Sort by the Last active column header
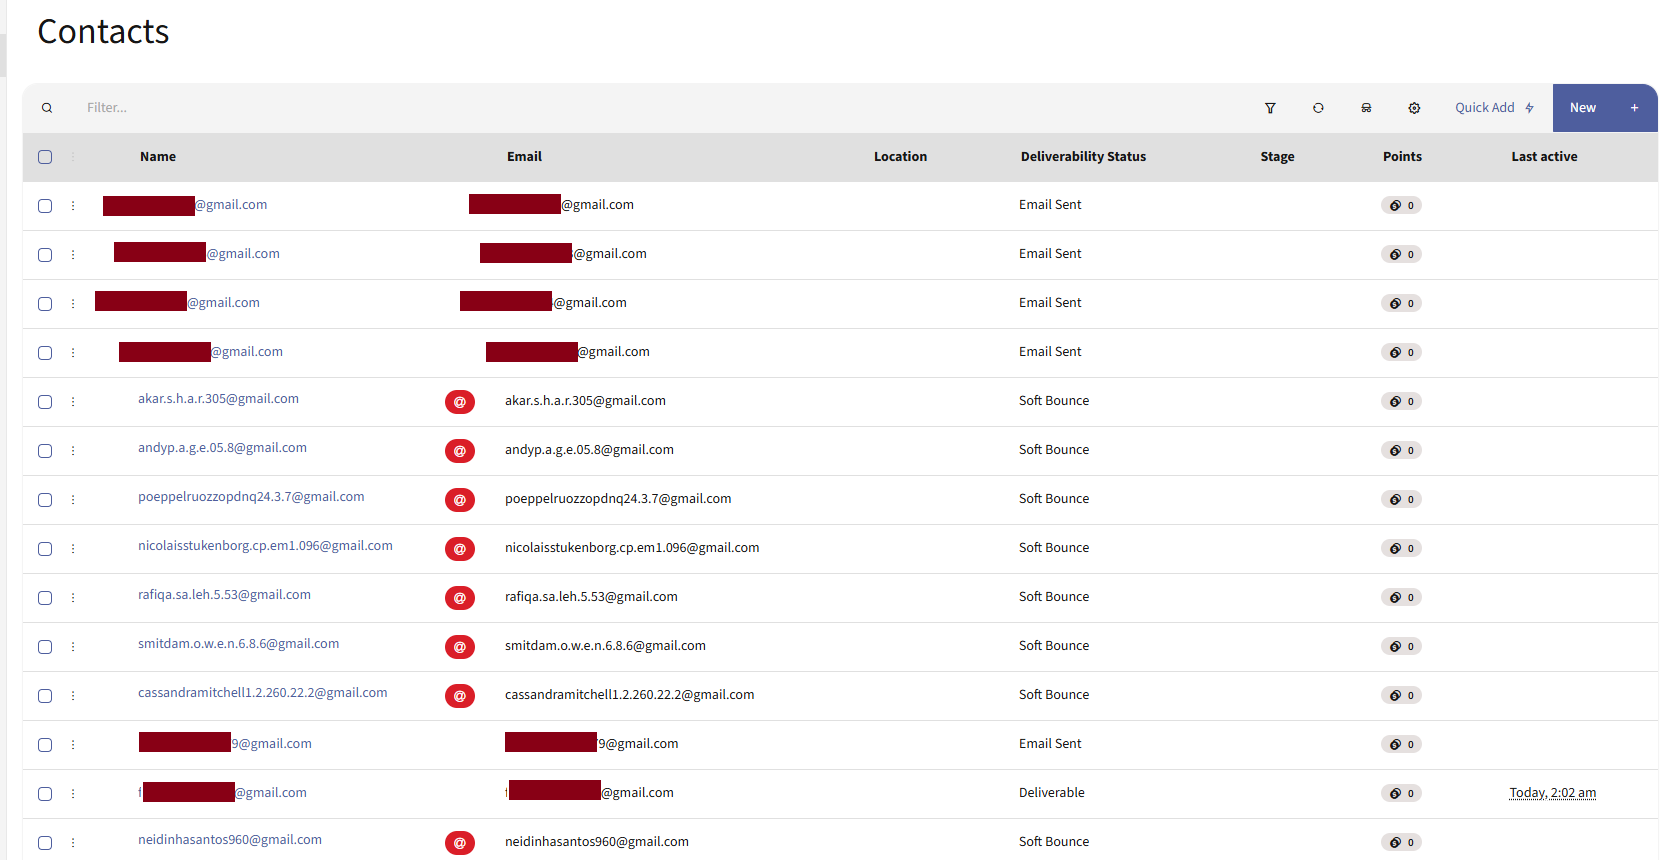1672x860 pixels. (x=1544, y=157)
